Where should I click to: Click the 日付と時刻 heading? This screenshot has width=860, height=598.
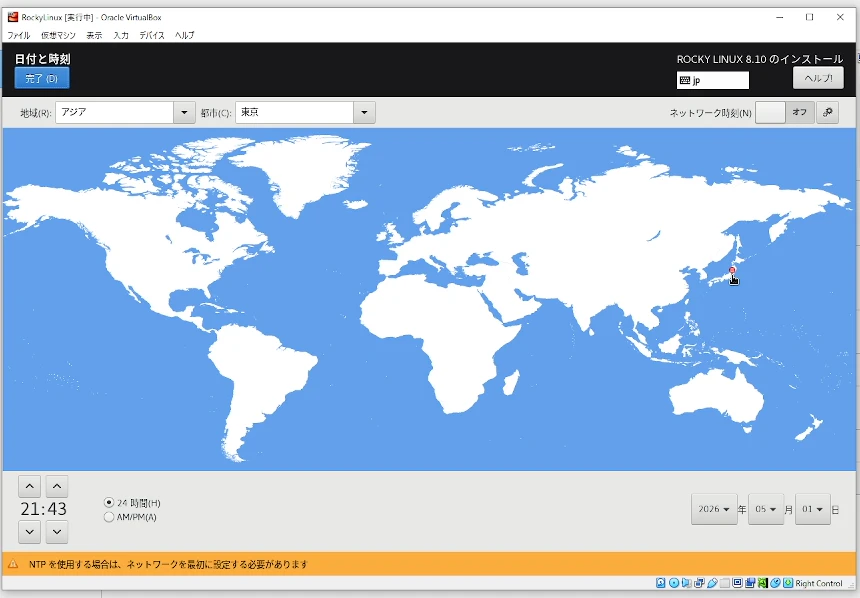[x=42, y=59]
